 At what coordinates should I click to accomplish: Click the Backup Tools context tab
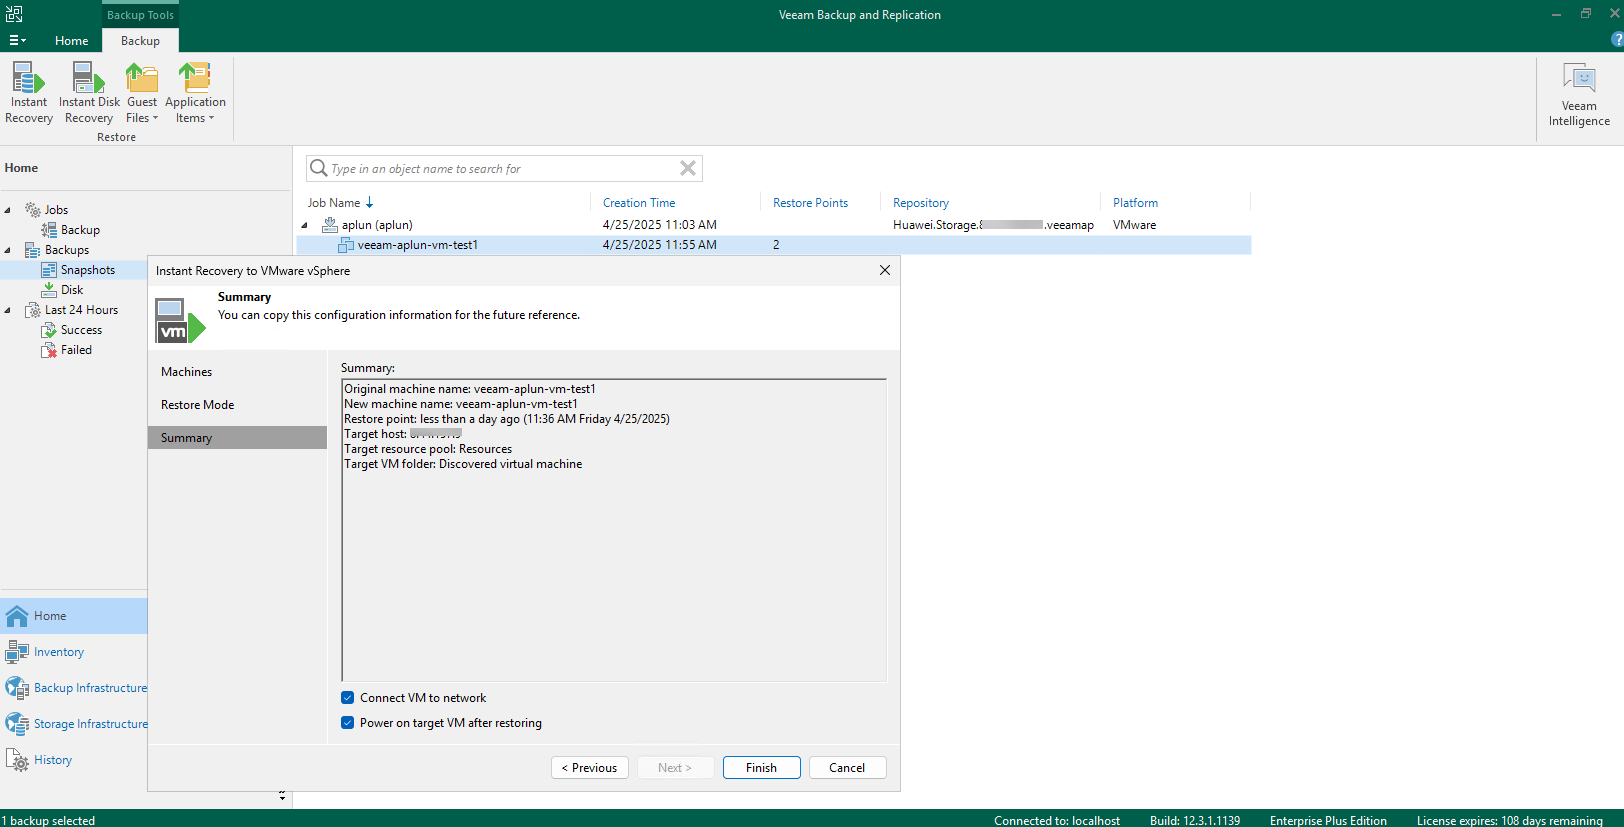coord(140,15)
